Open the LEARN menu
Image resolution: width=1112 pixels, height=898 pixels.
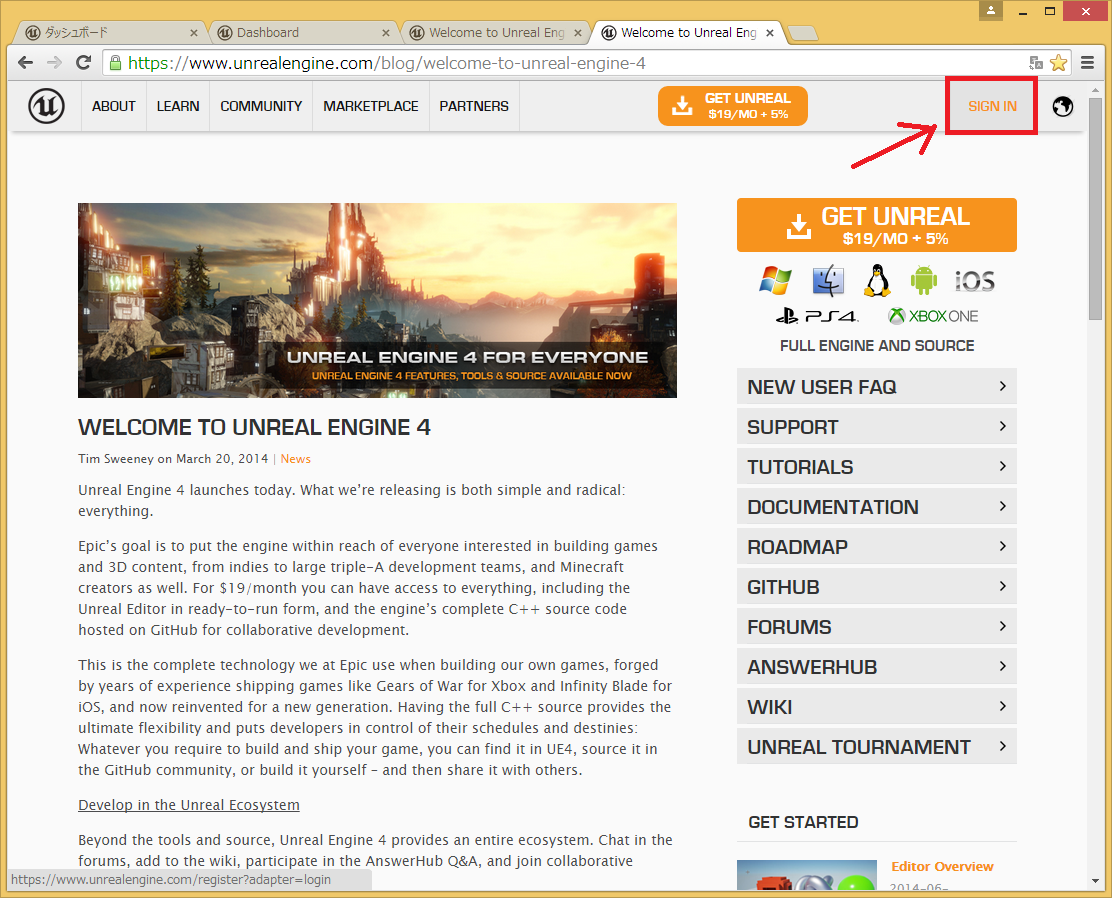coord(178,106)
